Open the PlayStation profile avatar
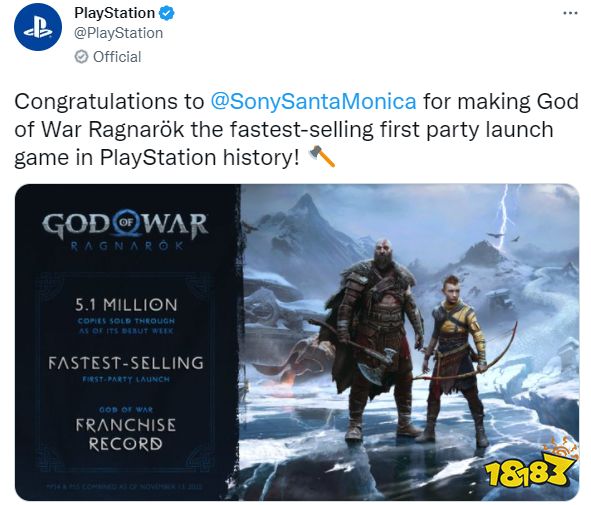This screenshot has height=505, width=591. (38, 27)
